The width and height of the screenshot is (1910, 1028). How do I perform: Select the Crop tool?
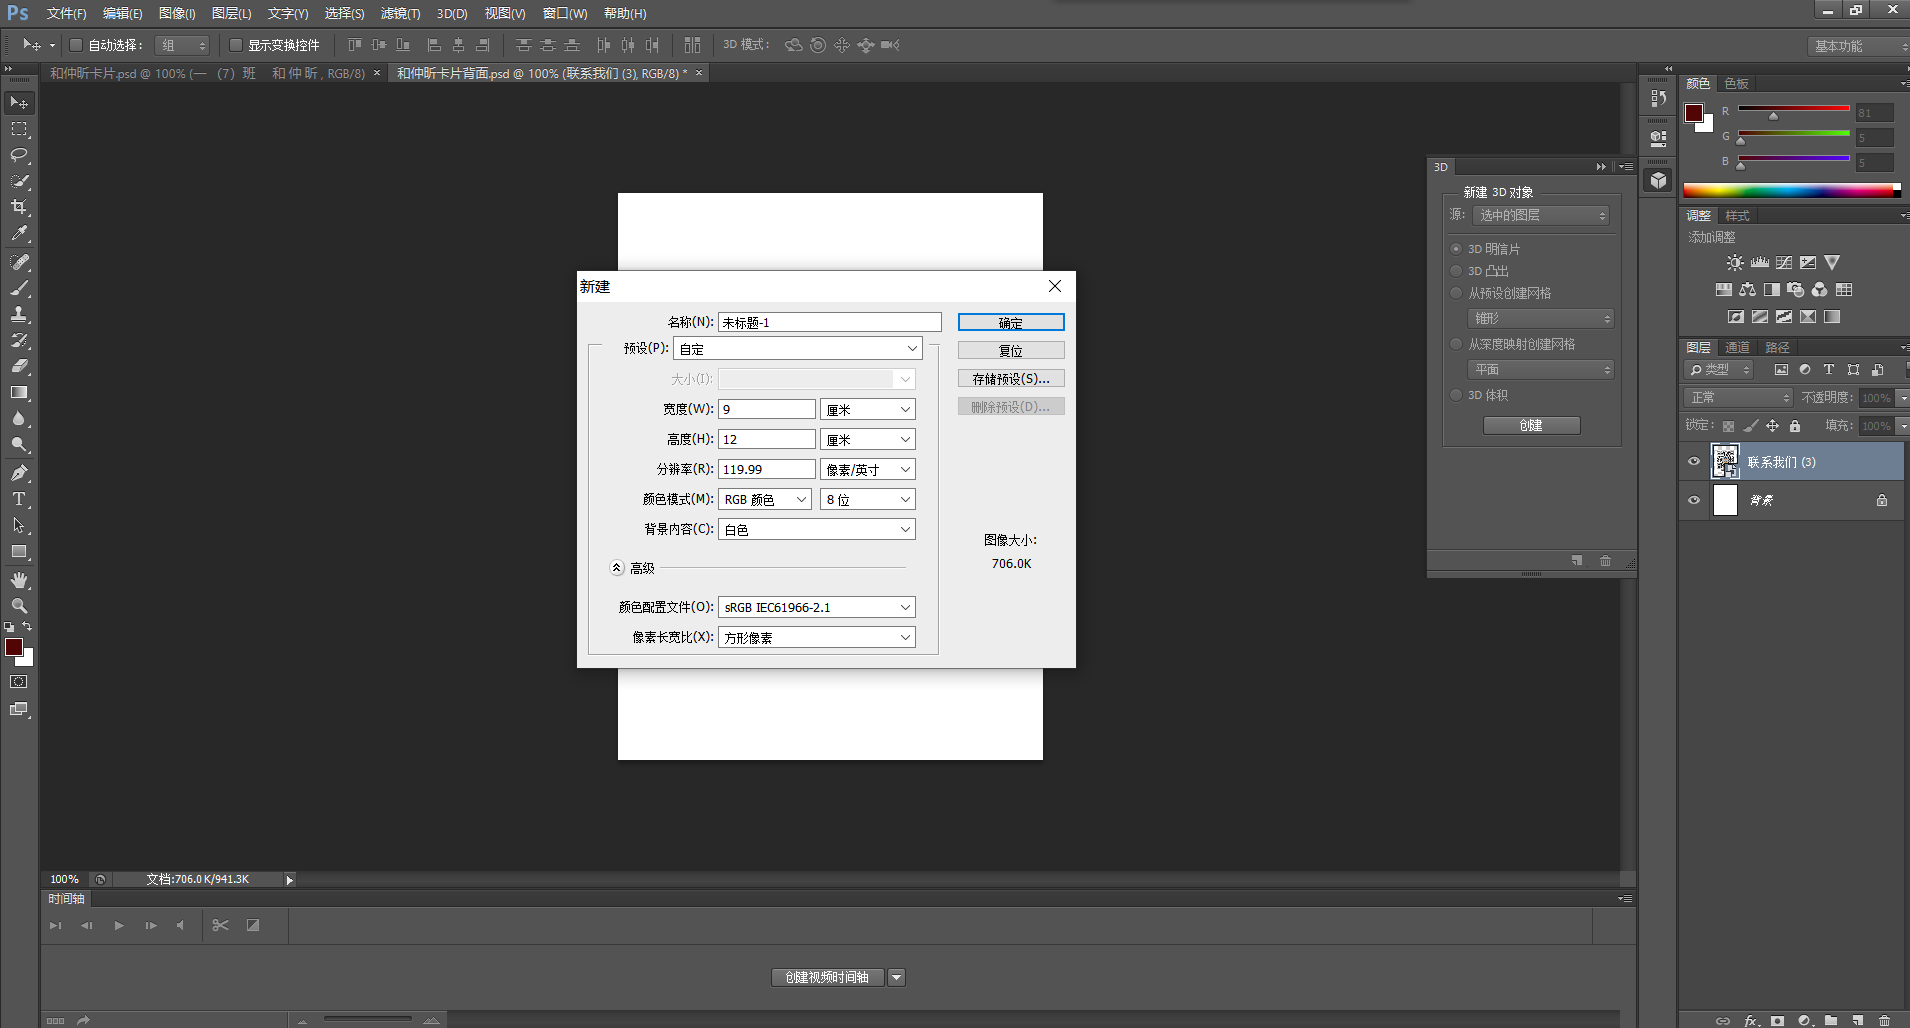click(x=19, y=207)
